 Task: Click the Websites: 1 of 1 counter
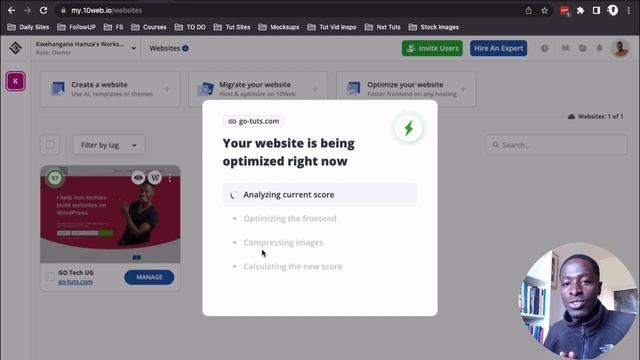click(x=596, y=116)
